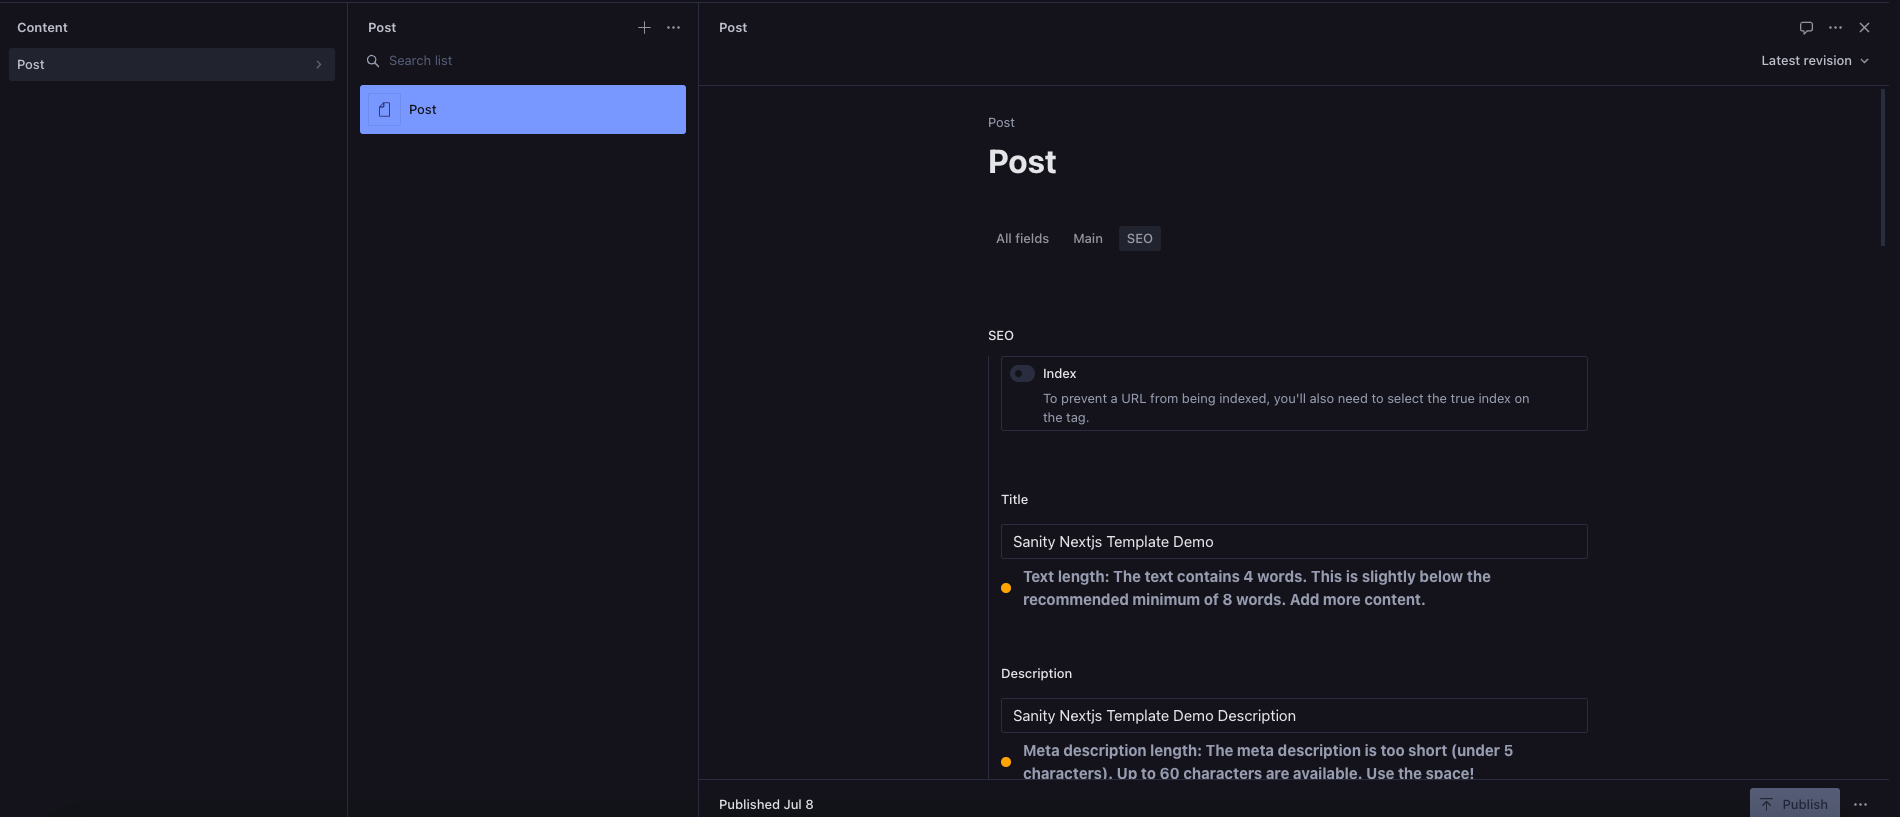Select the SEO tab

click(x=1139, y=239)
